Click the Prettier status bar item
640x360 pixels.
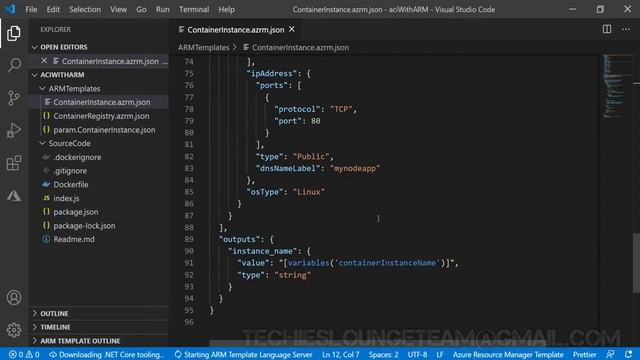584,354
